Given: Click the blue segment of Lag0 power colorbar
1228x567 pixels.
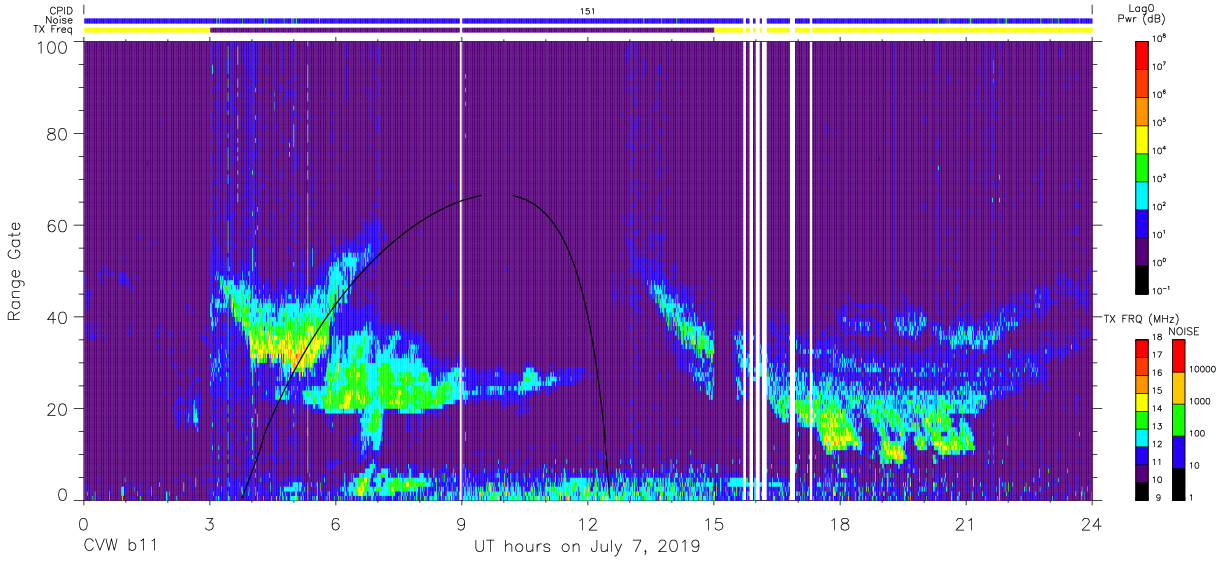Looking at the screenshot, I should point(1142,223).
